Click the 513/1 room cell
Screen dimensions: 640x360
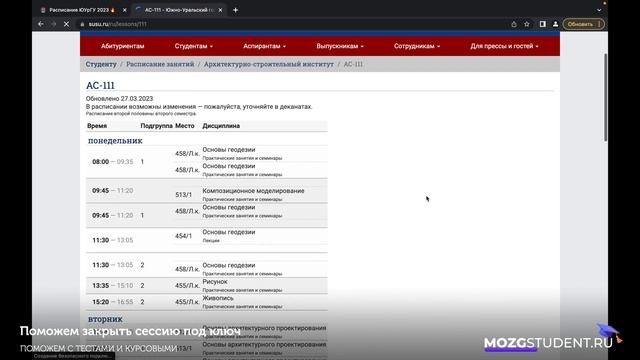coord(183,195)
